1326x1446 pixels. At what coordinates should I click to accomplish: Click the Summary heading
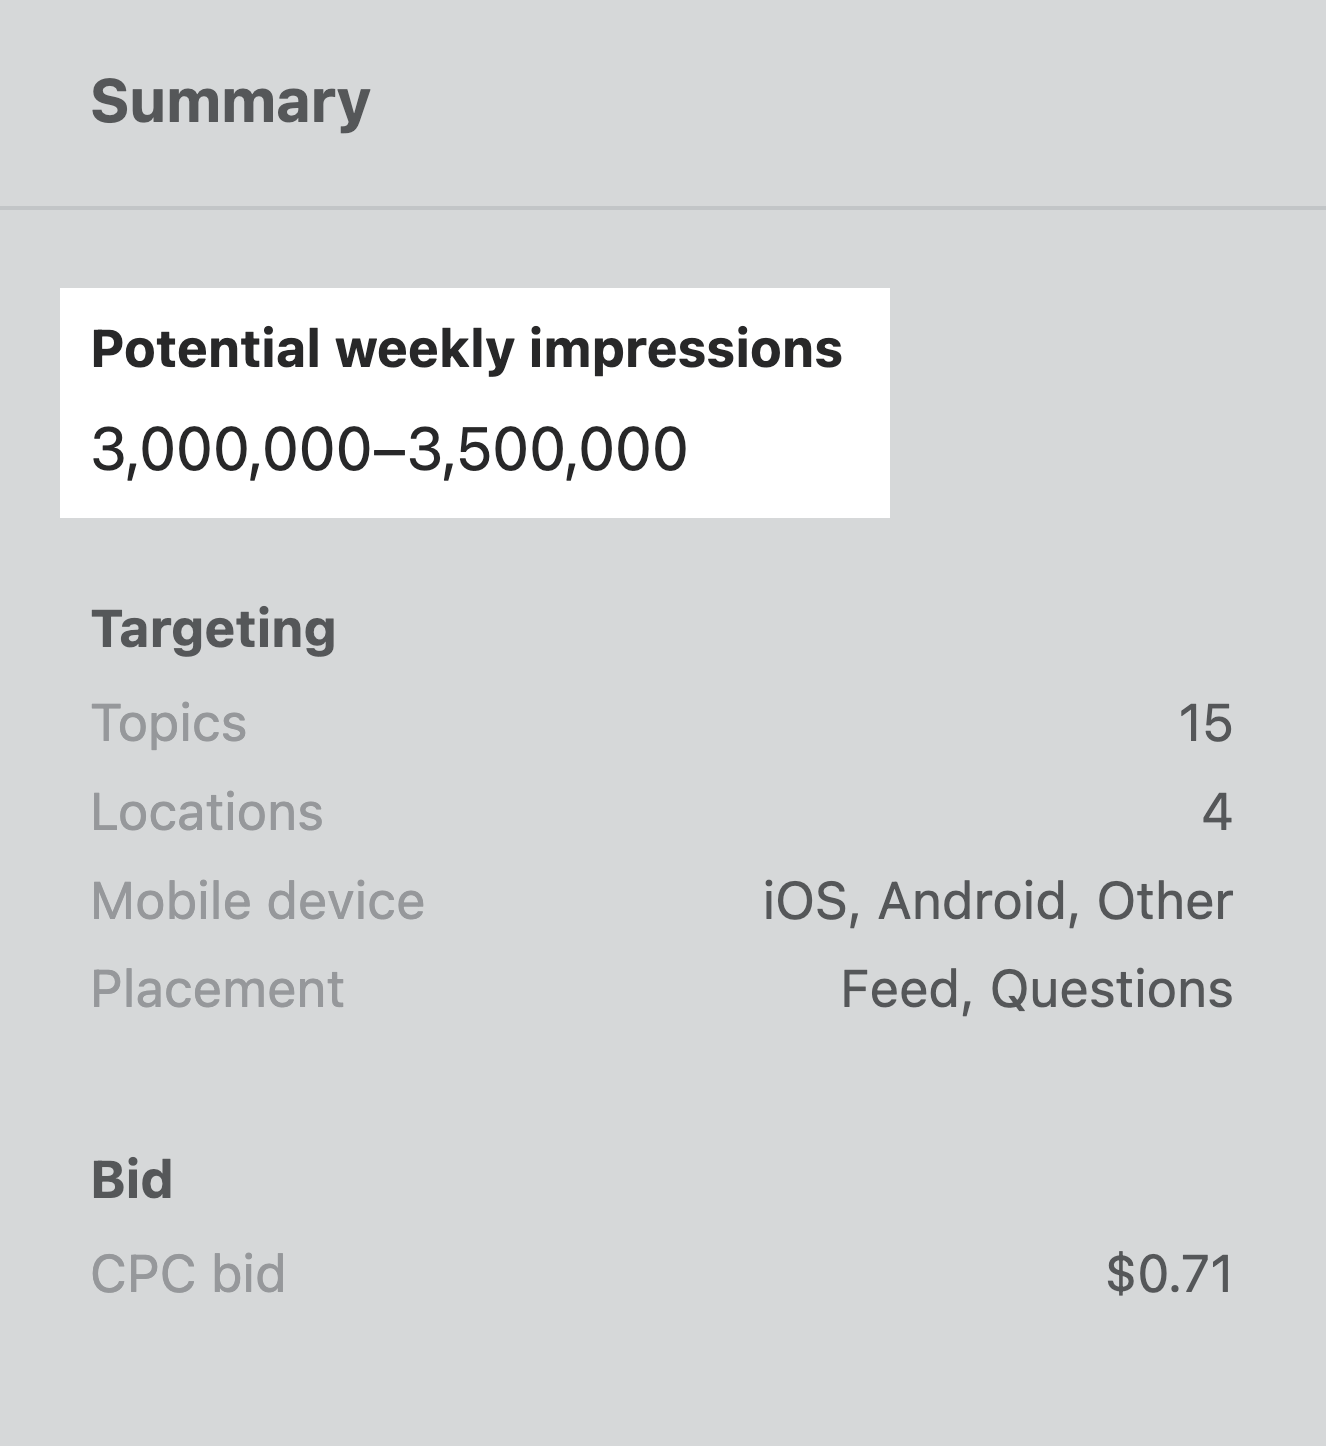(x=230, y=100)
